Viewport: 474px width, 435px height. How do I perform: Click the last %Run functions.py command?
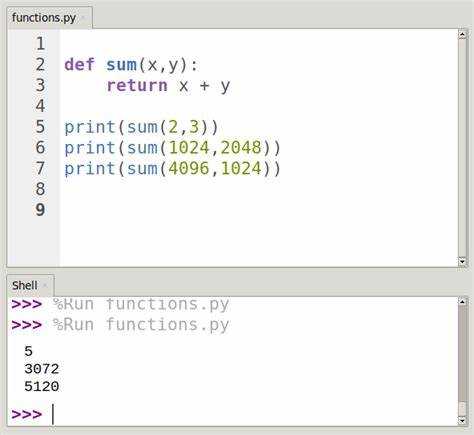141,325
